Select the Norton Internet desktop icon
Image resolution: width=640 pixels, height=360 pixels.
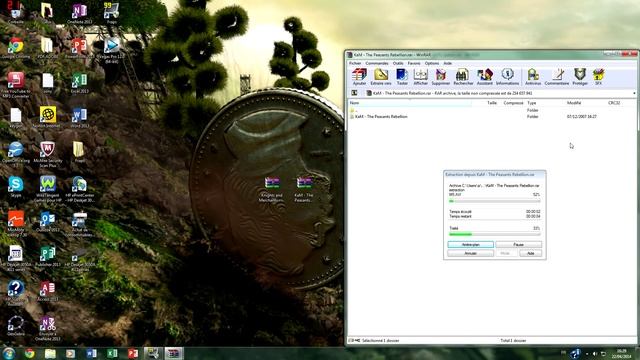(x=47, y=118)
